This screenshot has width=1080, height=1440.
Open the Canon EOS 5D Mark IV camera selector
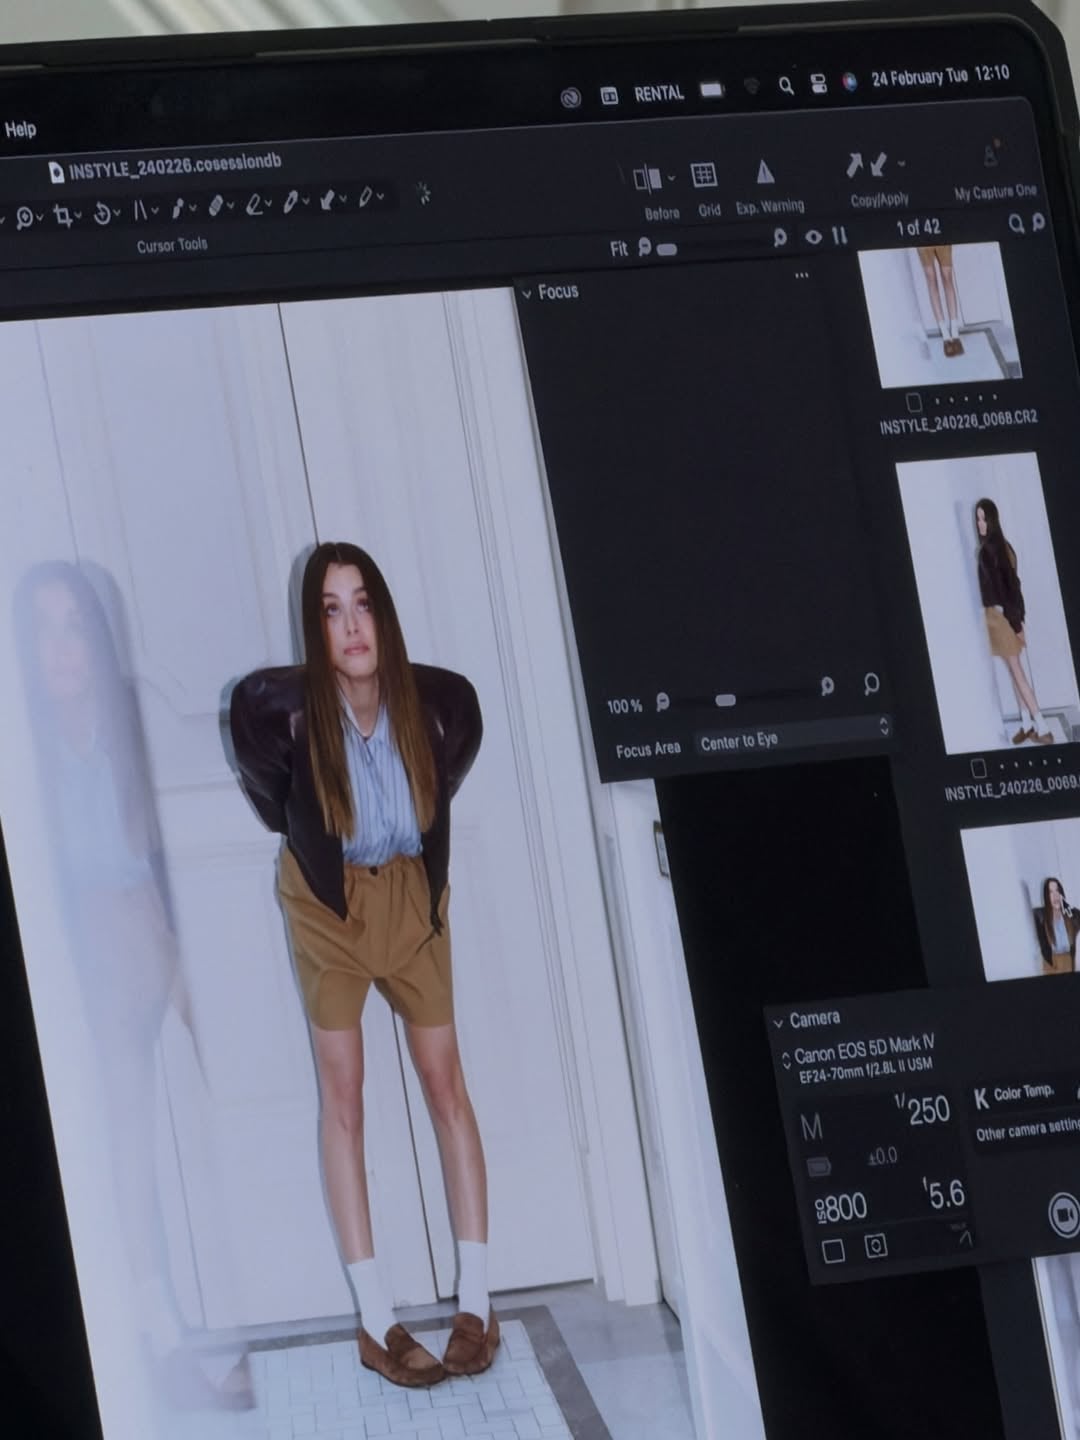(x=786, y=1058)
